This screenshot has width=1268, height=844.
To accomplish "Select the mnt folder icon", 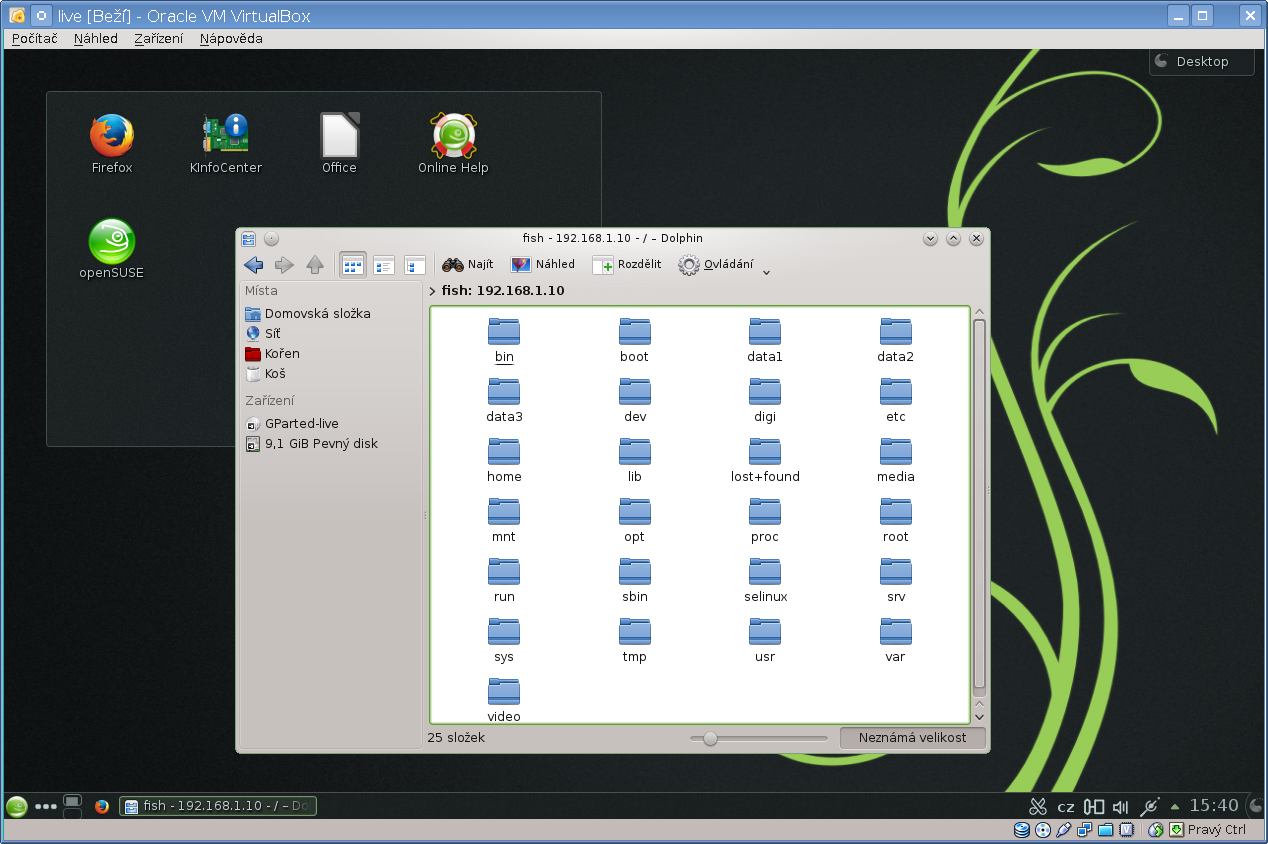I will [504, 512].
